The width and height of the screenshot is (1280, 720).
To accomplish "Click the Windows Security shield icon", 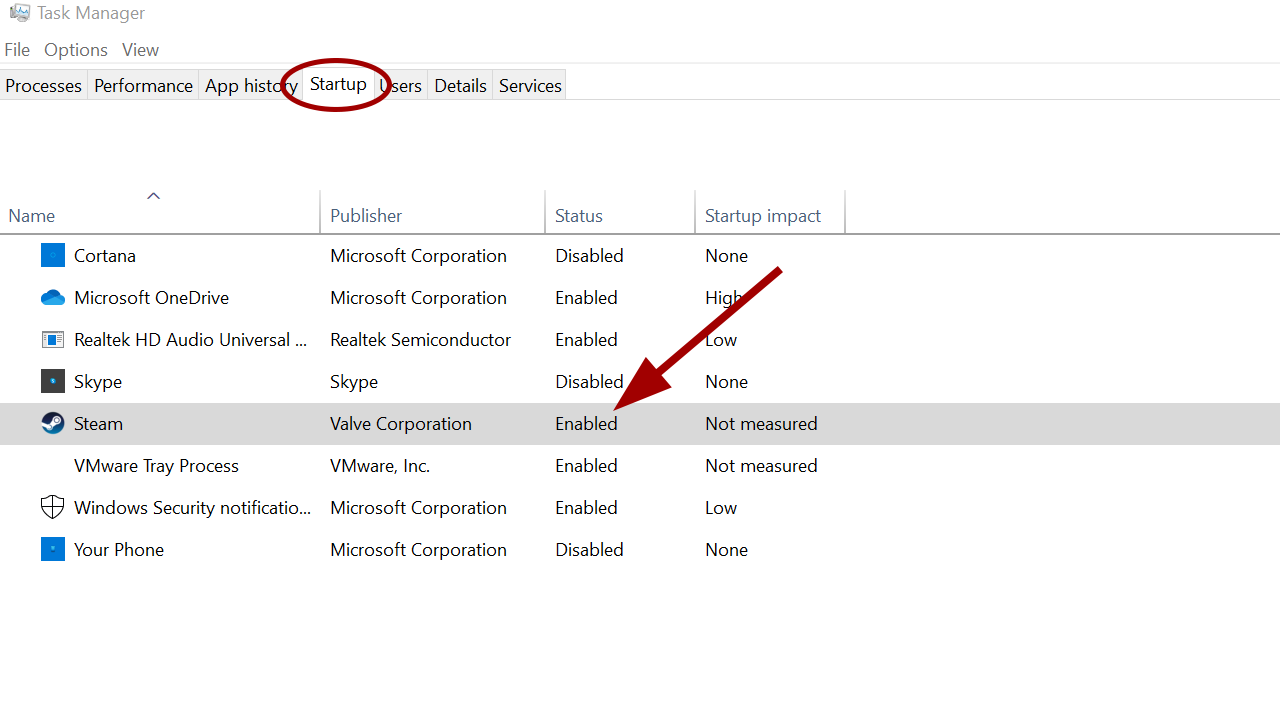I will pos(53,508).
